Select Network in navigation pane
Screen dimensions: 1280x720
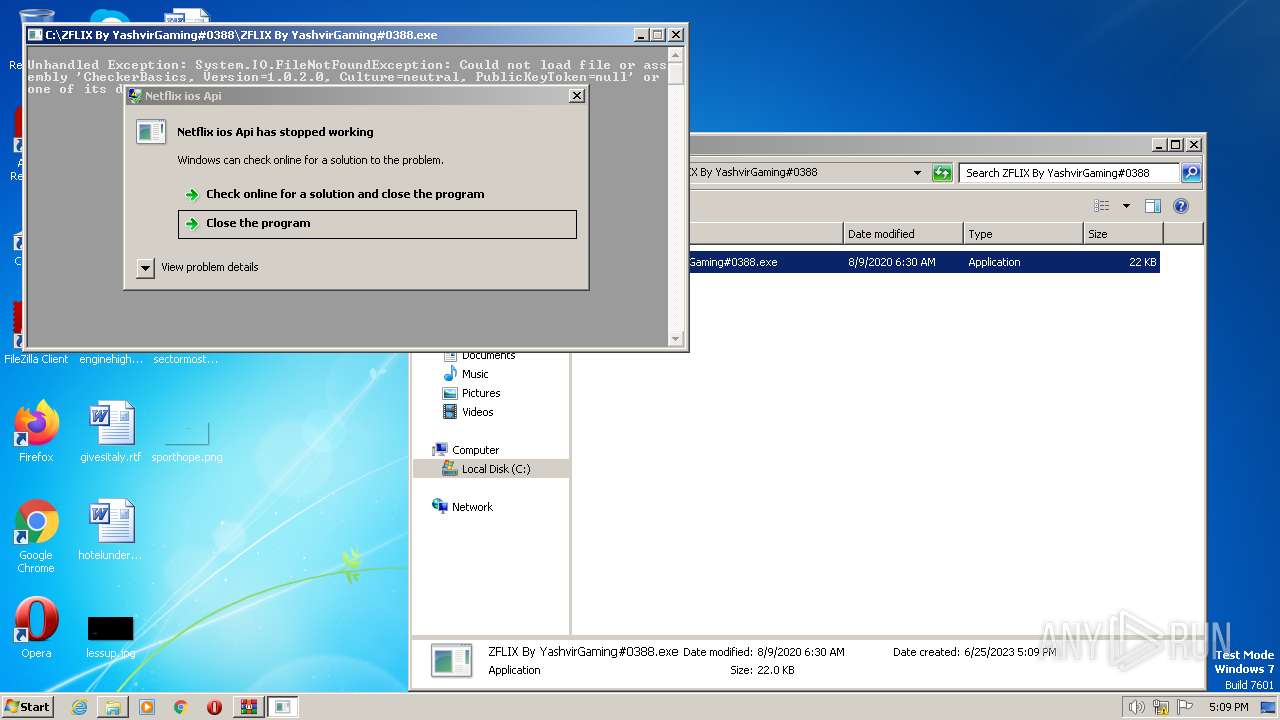pos(472,507)
